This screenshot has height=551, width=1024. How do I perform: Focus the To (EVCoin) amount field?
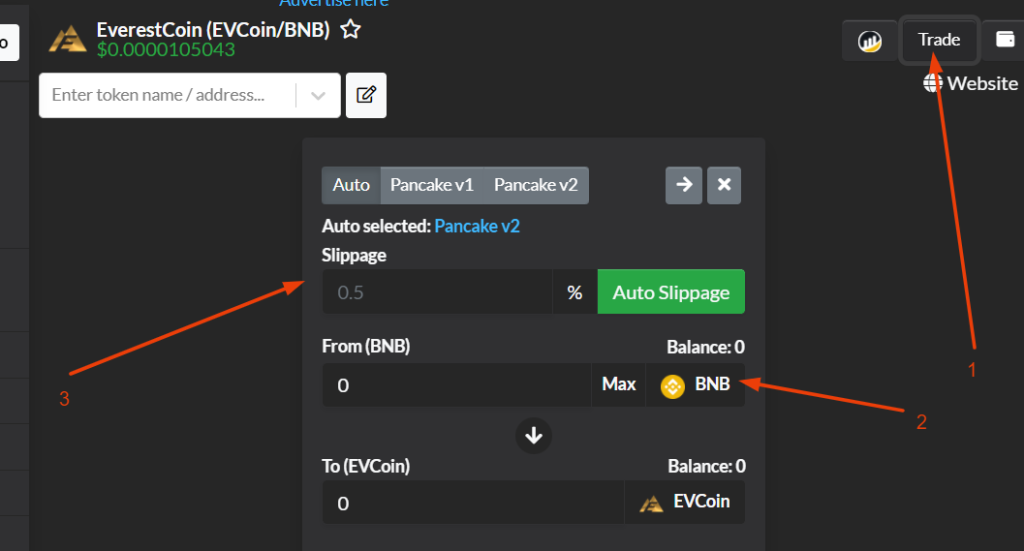473,503
